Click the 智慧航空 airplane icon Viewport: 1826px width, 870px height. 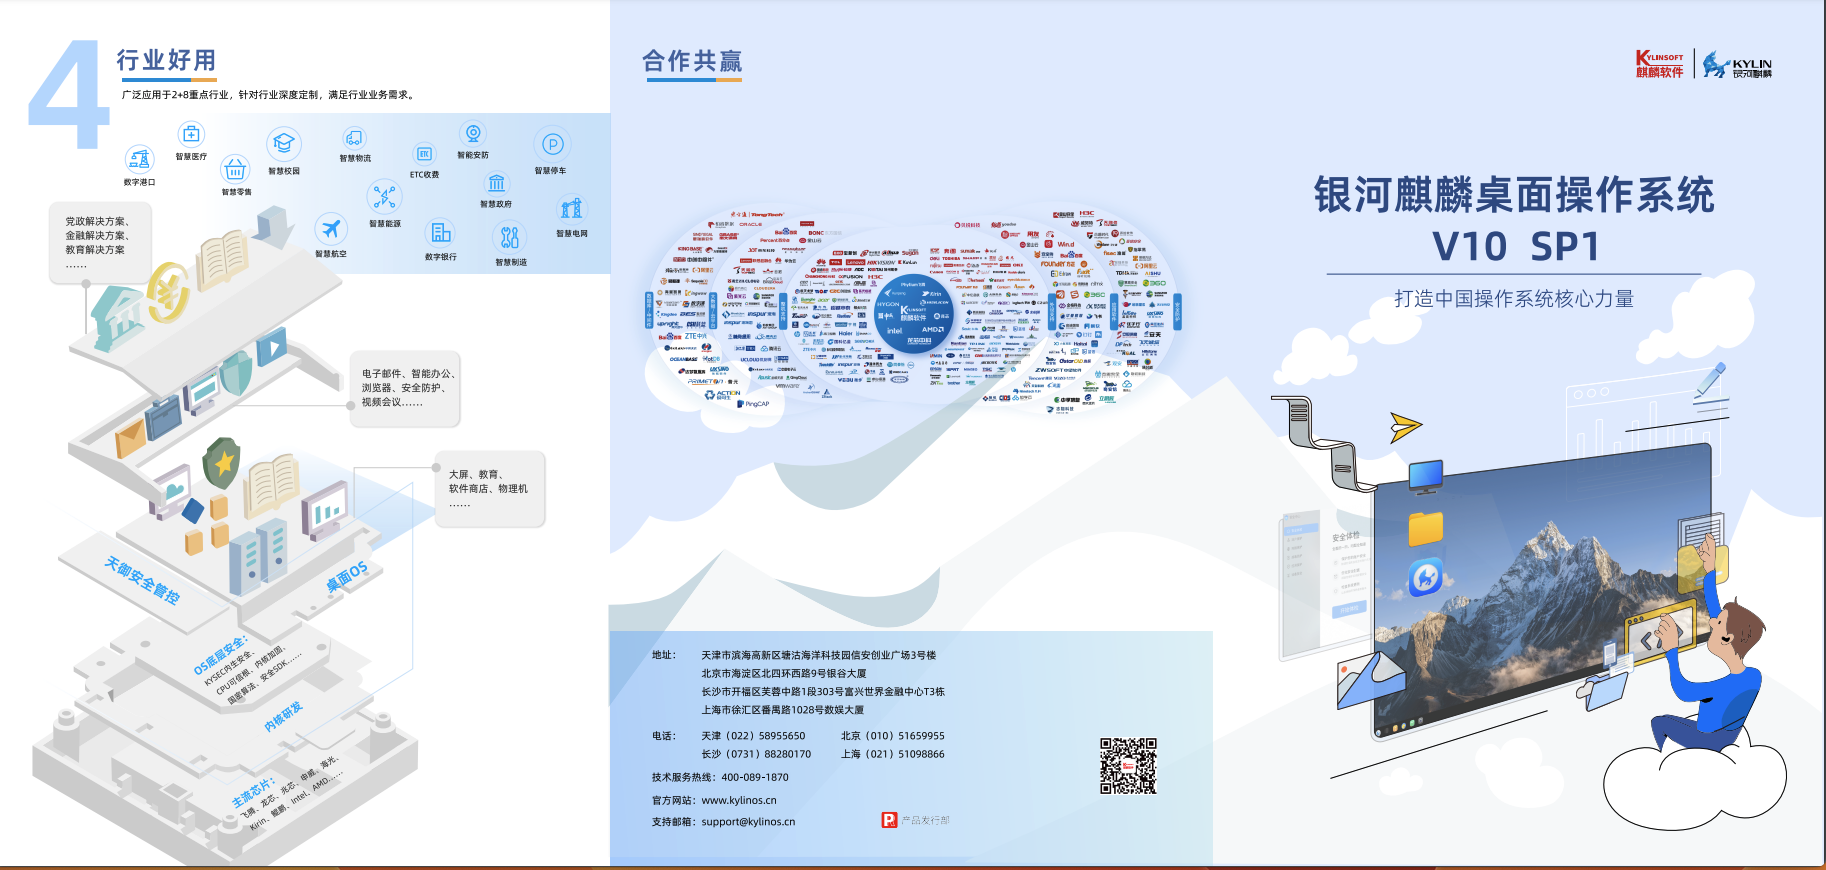(x=331, y=229)
